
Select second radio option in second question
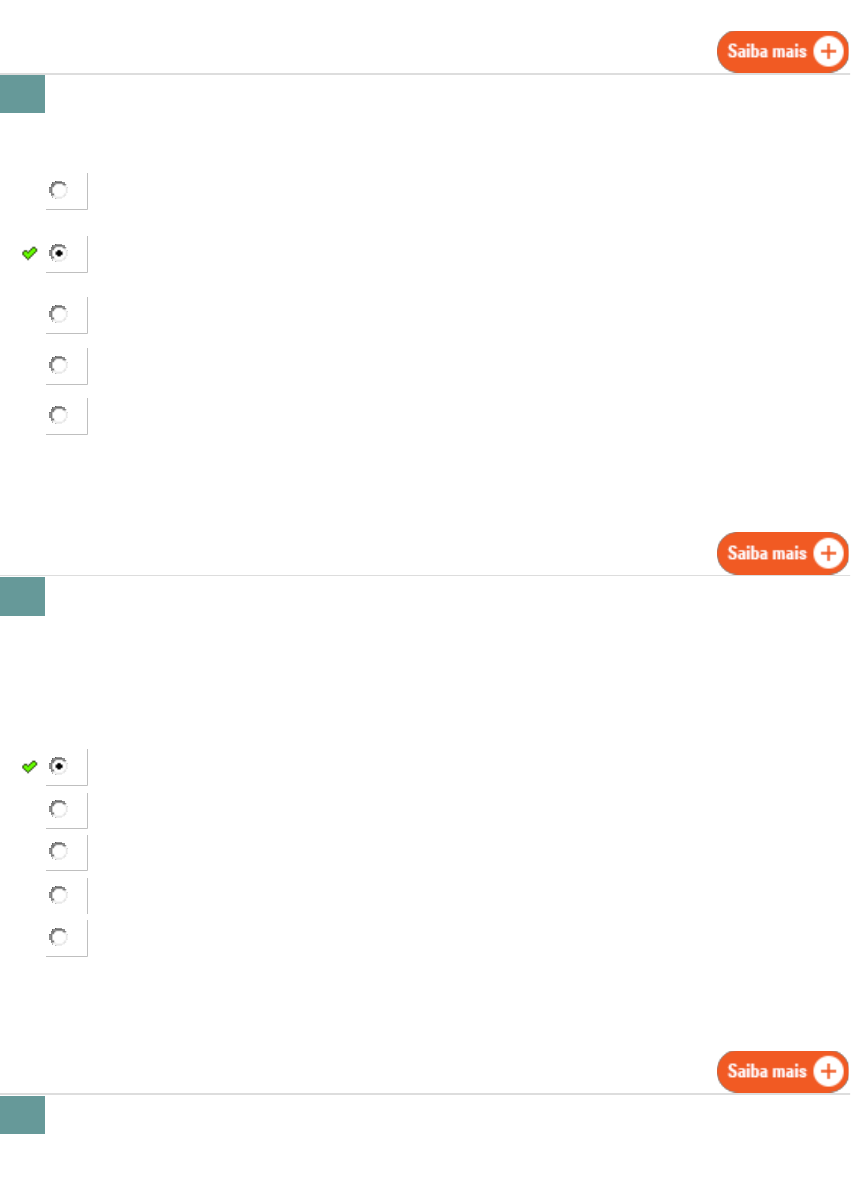click(x=59, y=809)
